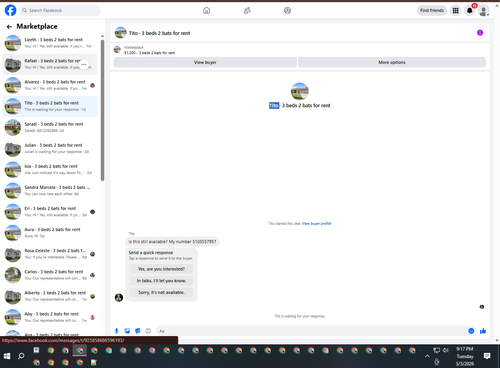This screenshot has height=368, width=500.
Task: Expand the system tray hidden icons chevron
Action: point(427,356)
